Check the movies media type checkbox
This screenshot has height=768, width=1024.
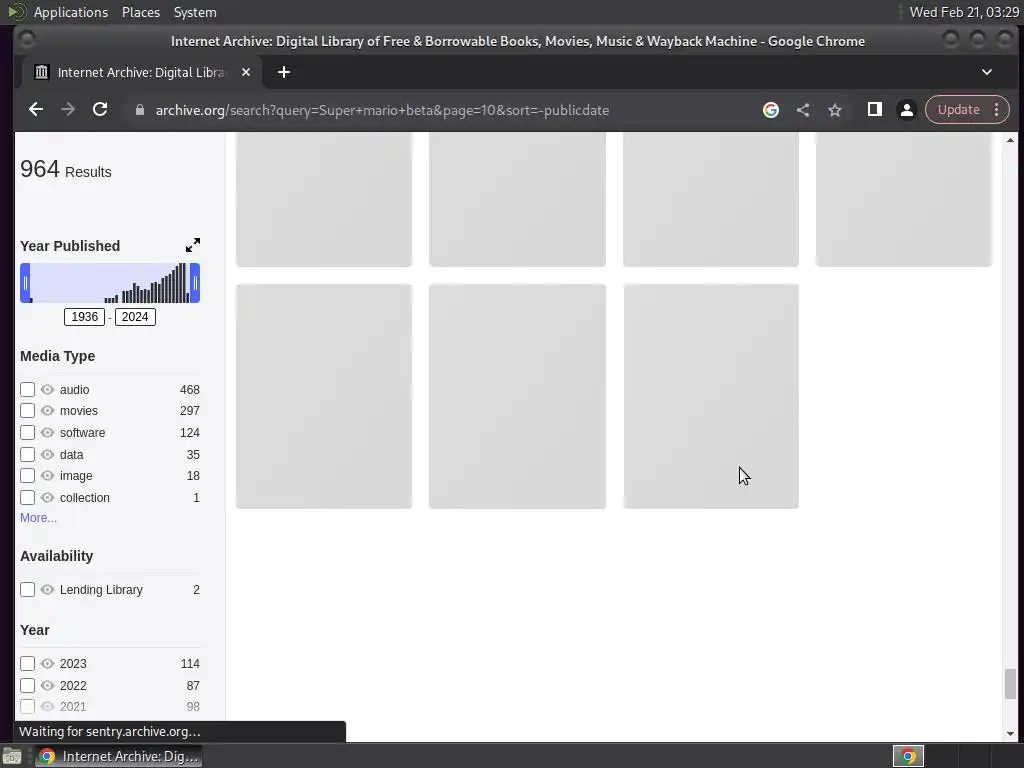[x=27, y=411]
